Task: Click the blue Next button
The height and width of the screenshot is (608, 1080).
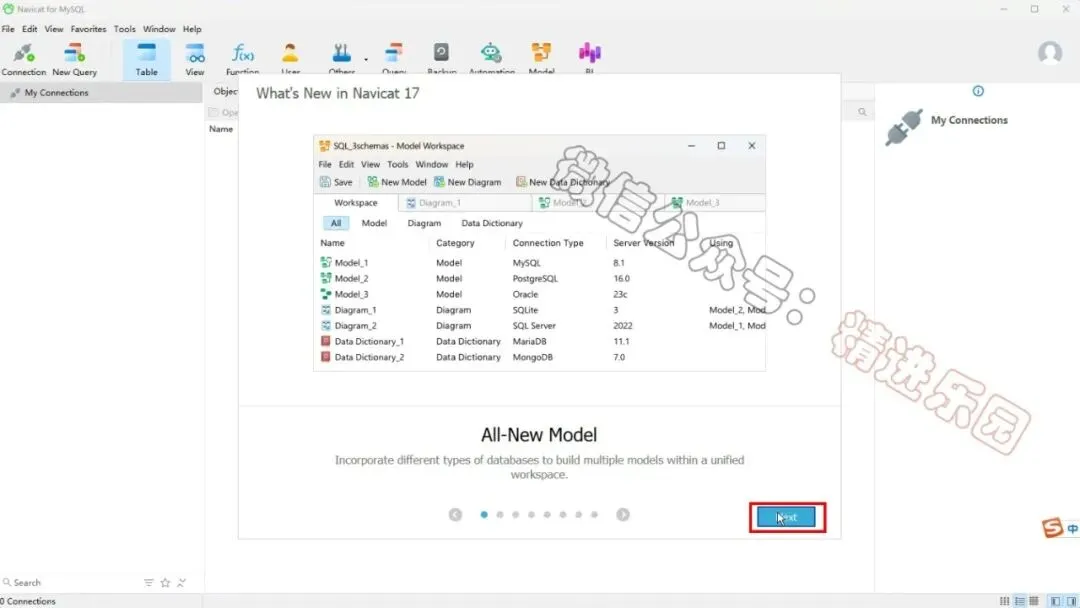Action: (x=786, y=517)
